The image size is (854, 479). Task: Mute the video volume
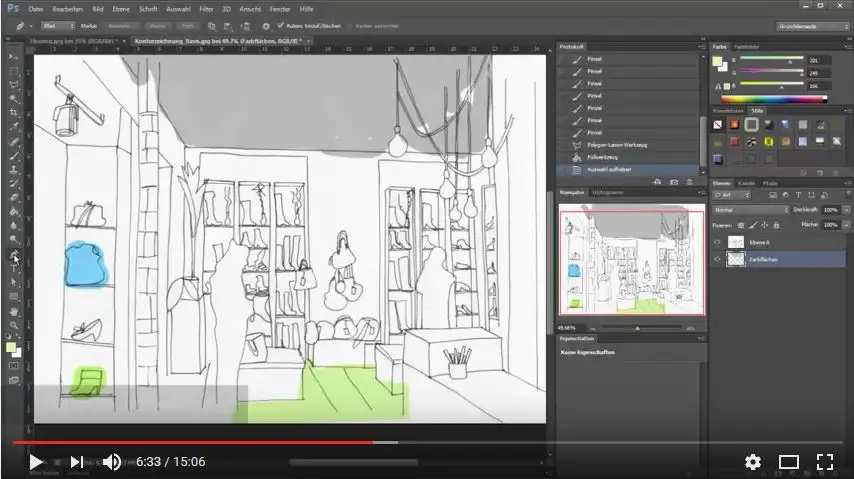click(x=112, y=462)
